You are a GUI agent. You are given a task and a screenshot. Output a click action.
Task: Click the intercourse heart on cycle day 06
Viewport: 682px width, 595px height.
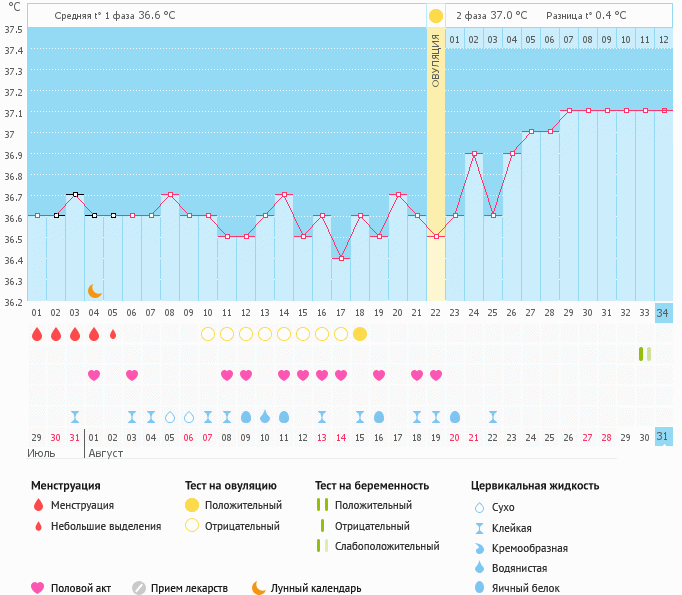[132, 375]
